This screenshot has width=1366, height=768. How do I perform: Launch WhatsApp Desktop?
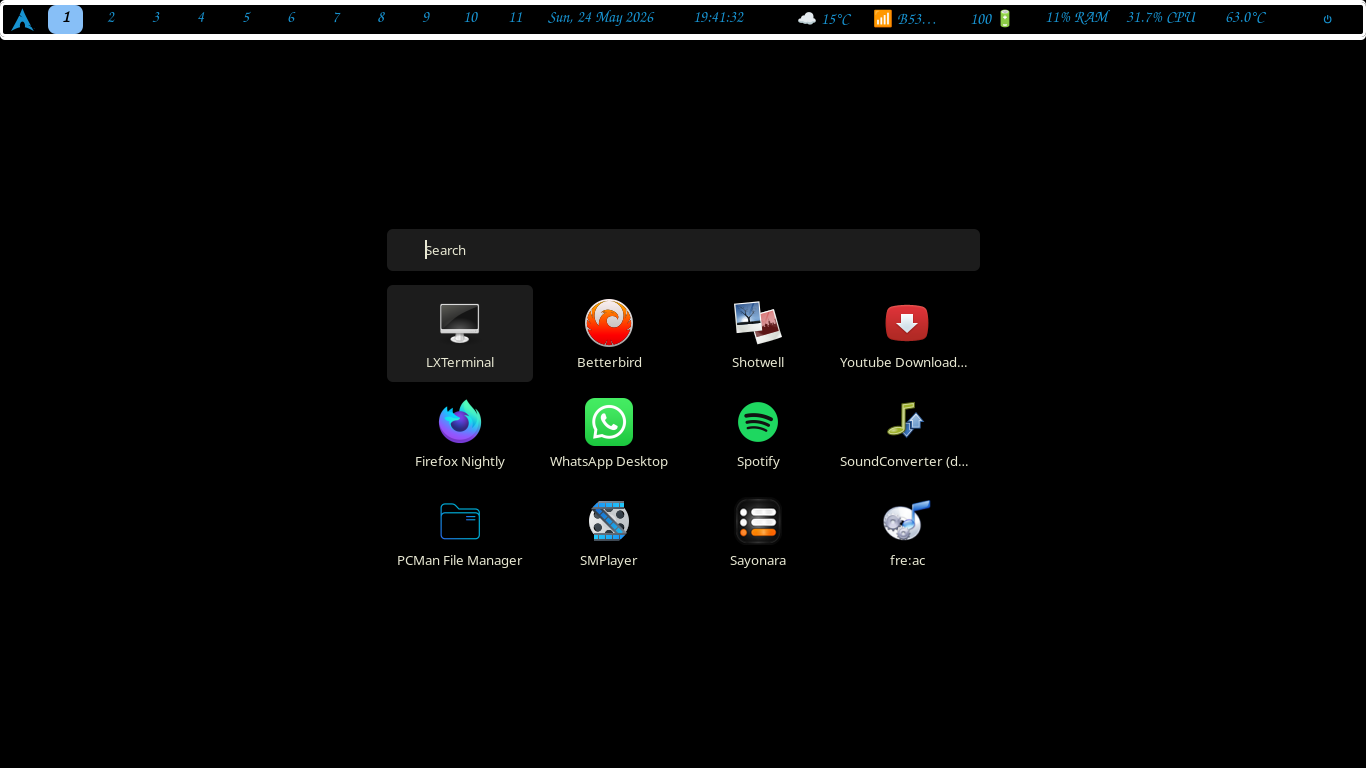coord(609,422)
